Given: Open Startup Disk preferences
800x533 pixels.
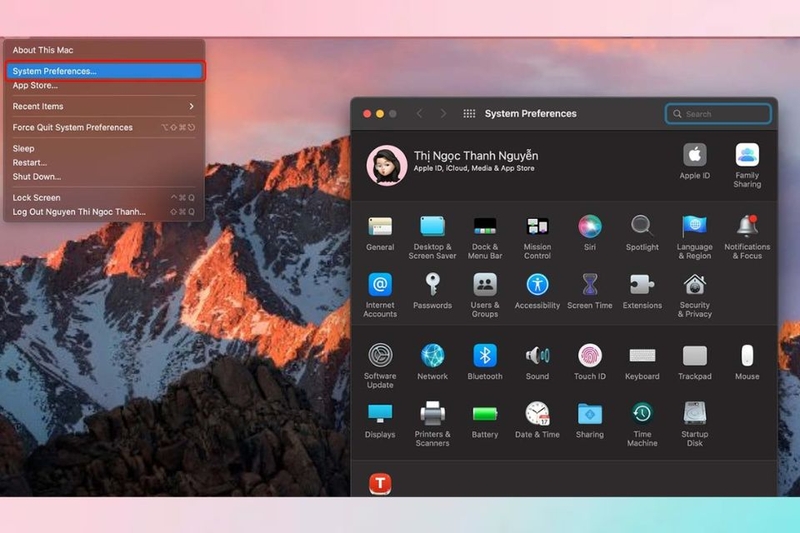Looking at the screenshot, I should (x=694, y=424).
